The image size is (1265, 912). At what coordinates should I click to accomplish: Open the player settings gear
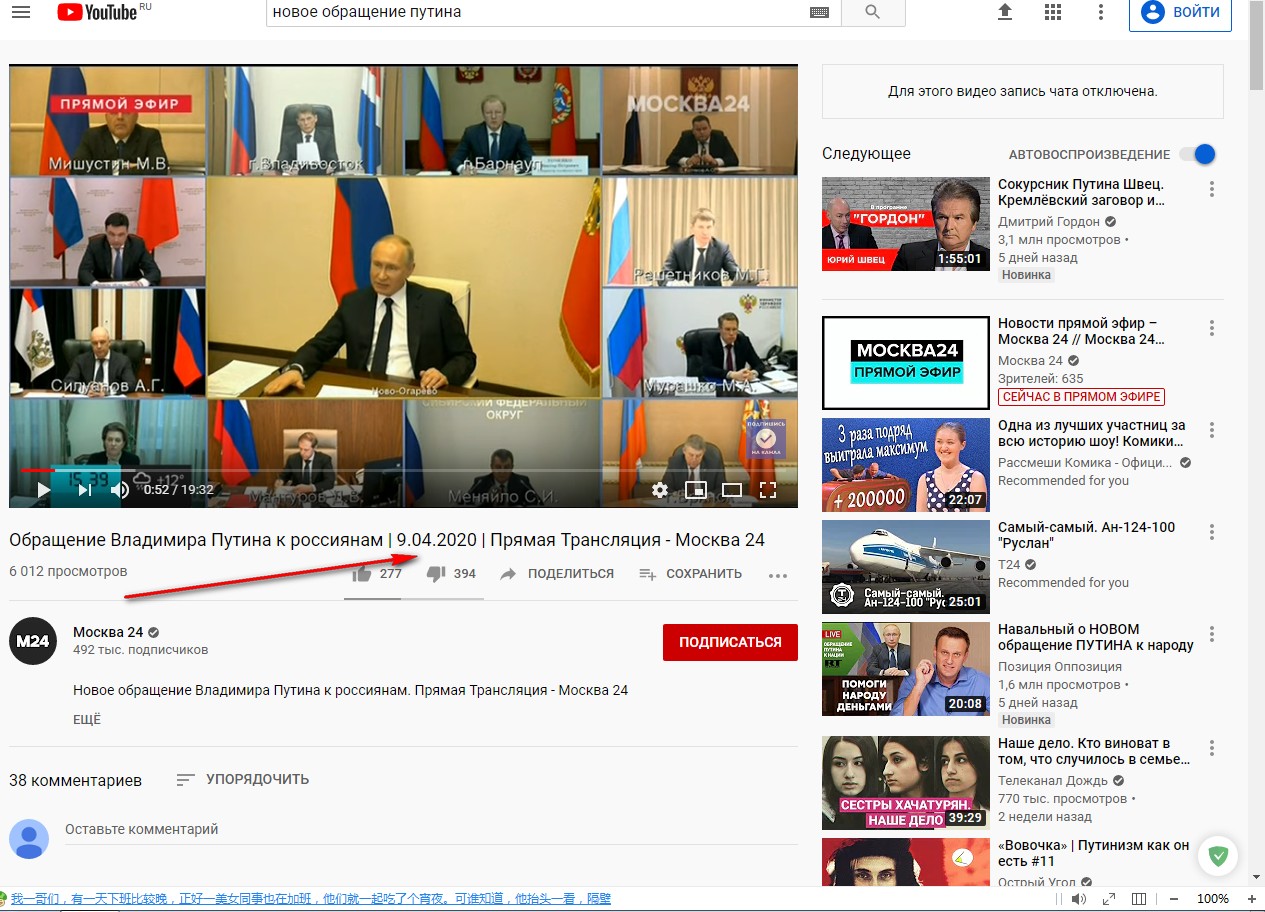coord(659,490)
